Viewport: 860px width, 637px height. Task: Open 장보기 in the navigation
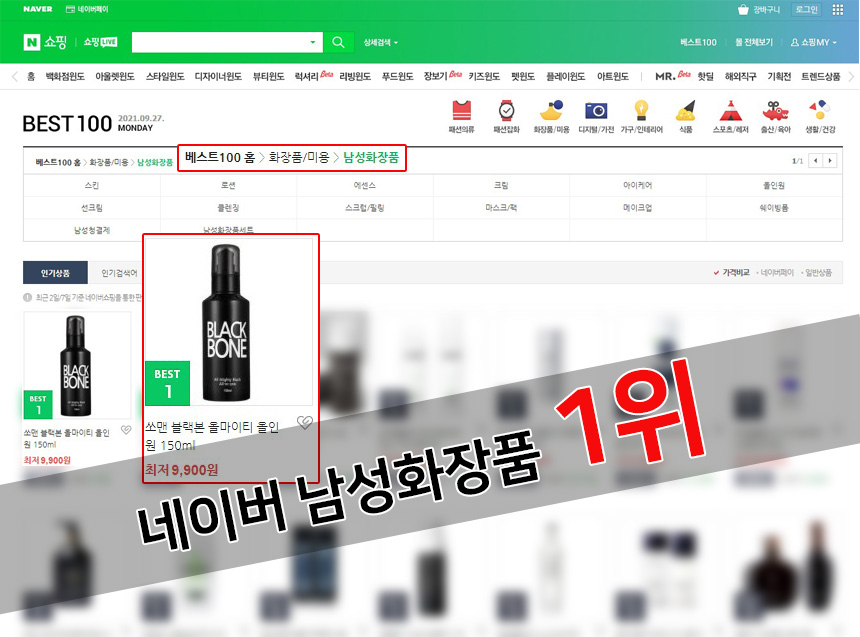435,77
